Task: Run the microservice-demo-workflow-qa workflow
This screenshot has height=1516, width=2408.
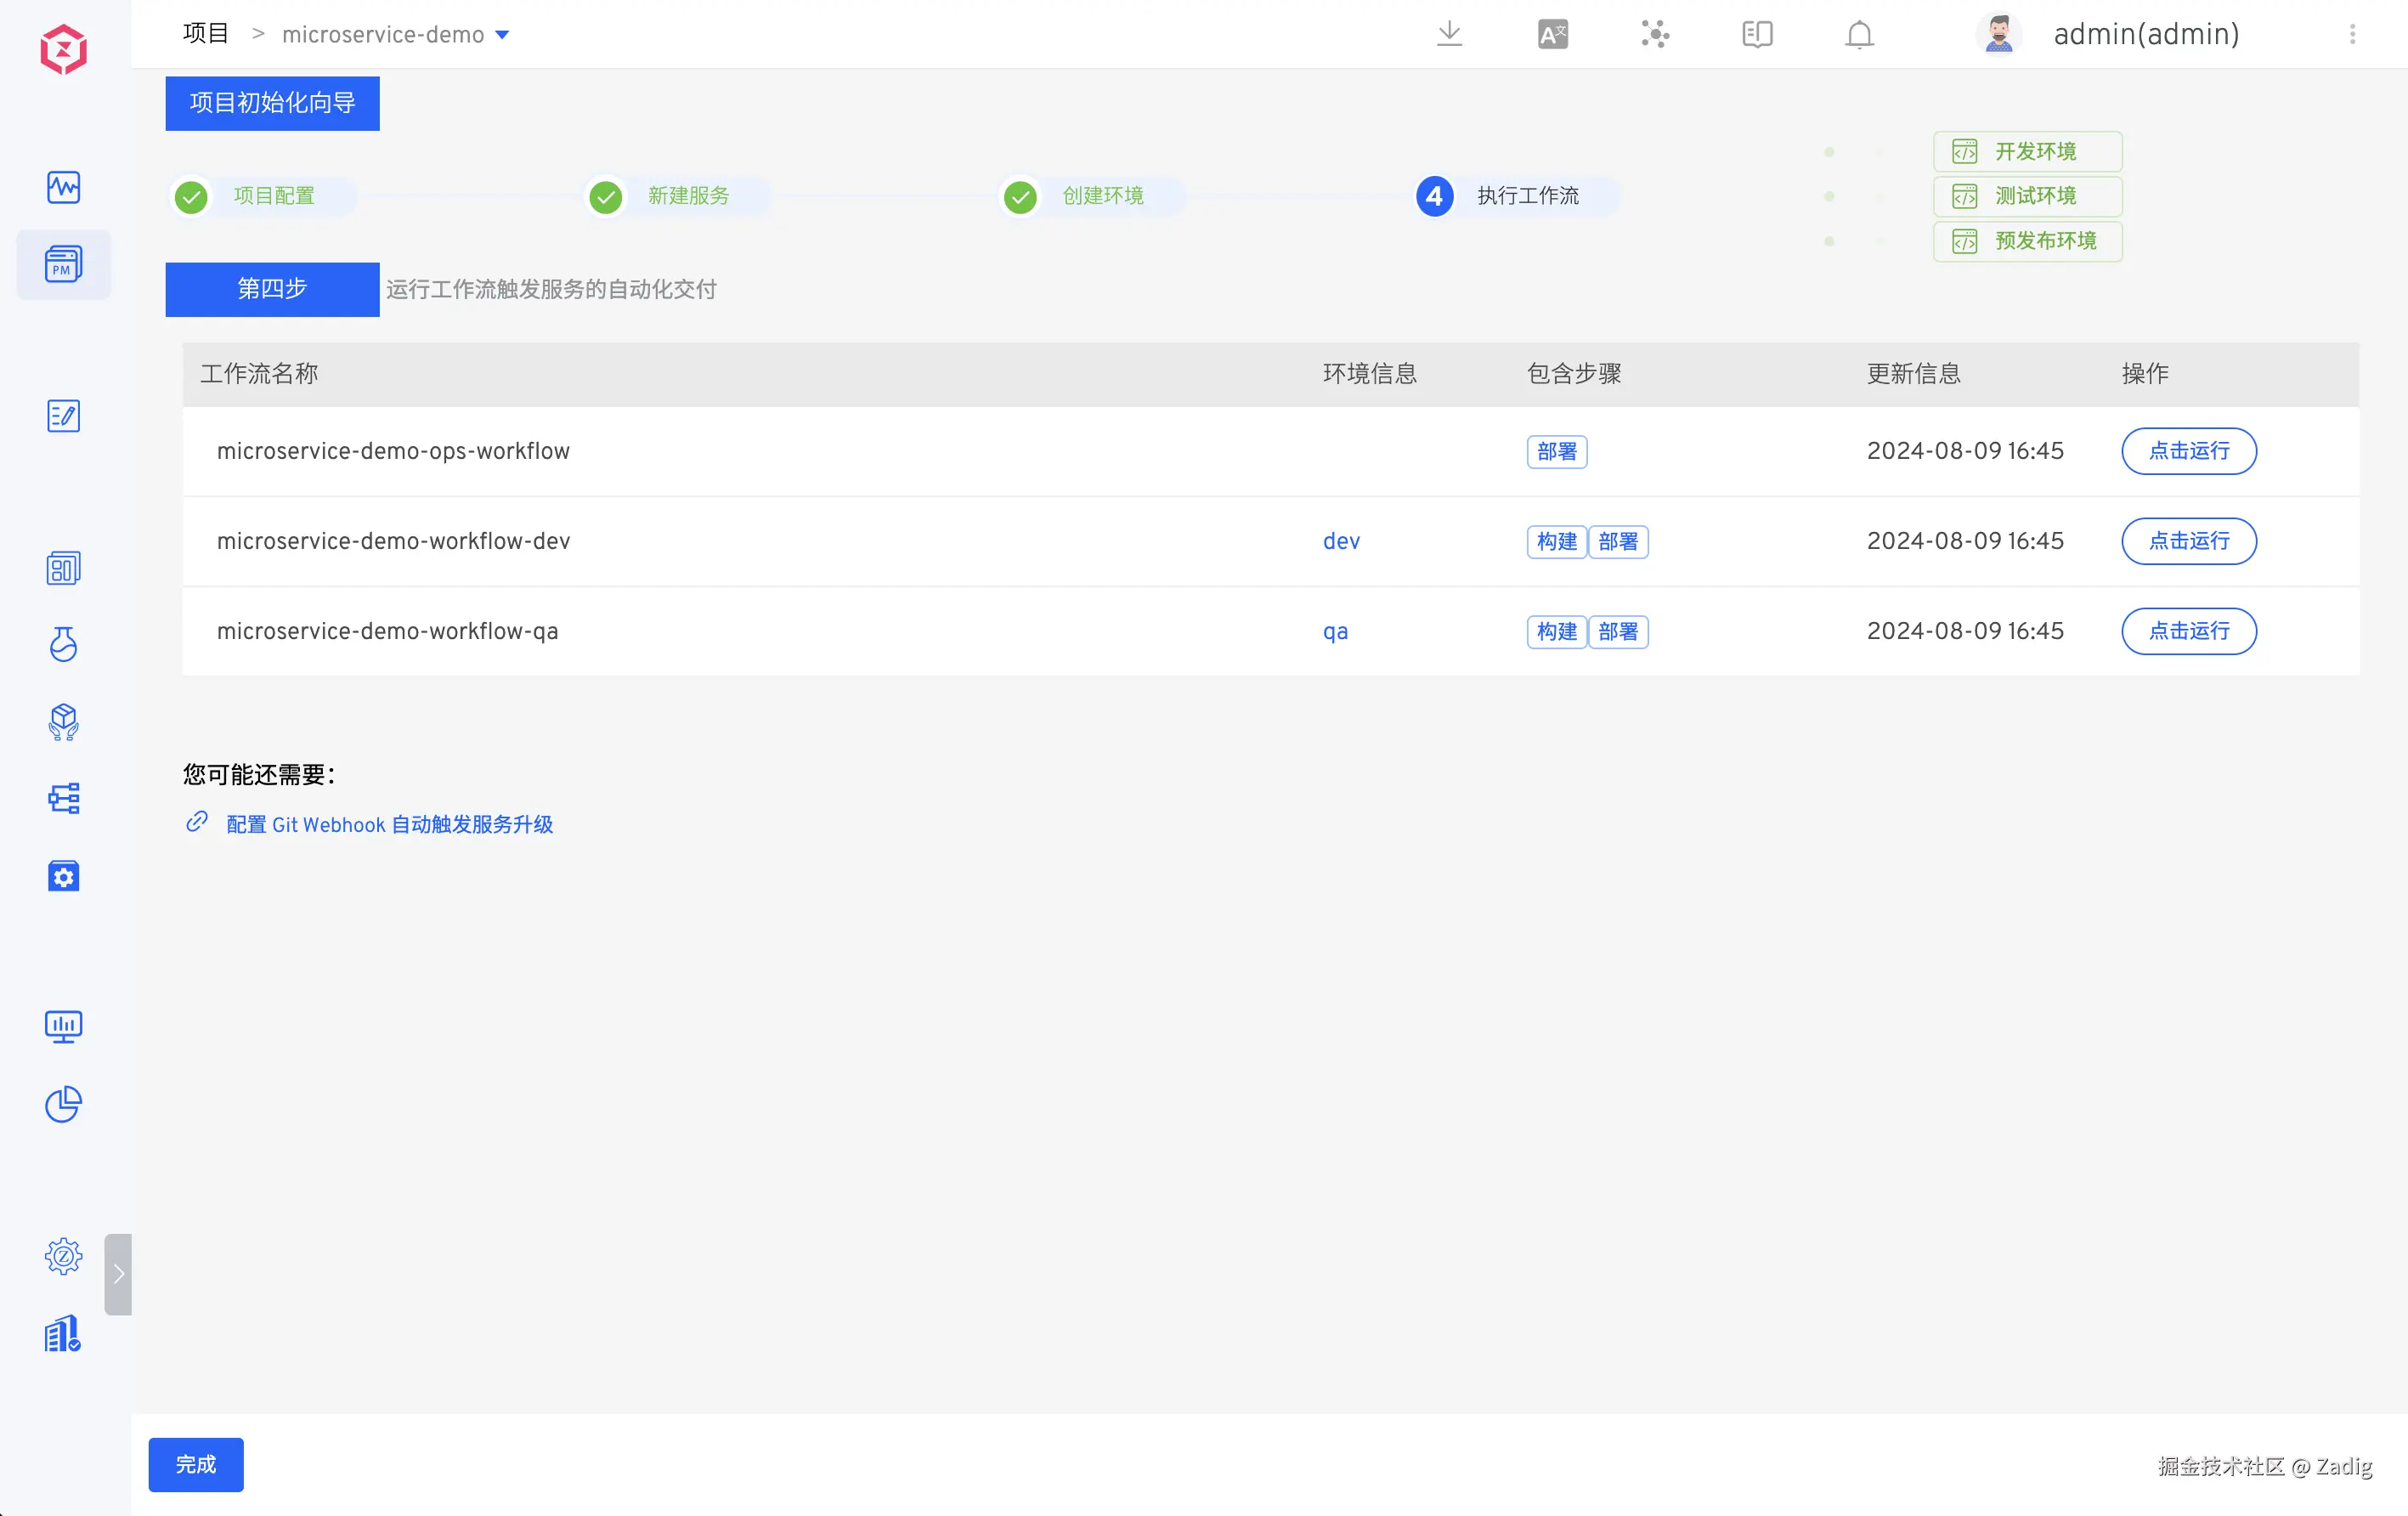Action: coord(2188,631)
